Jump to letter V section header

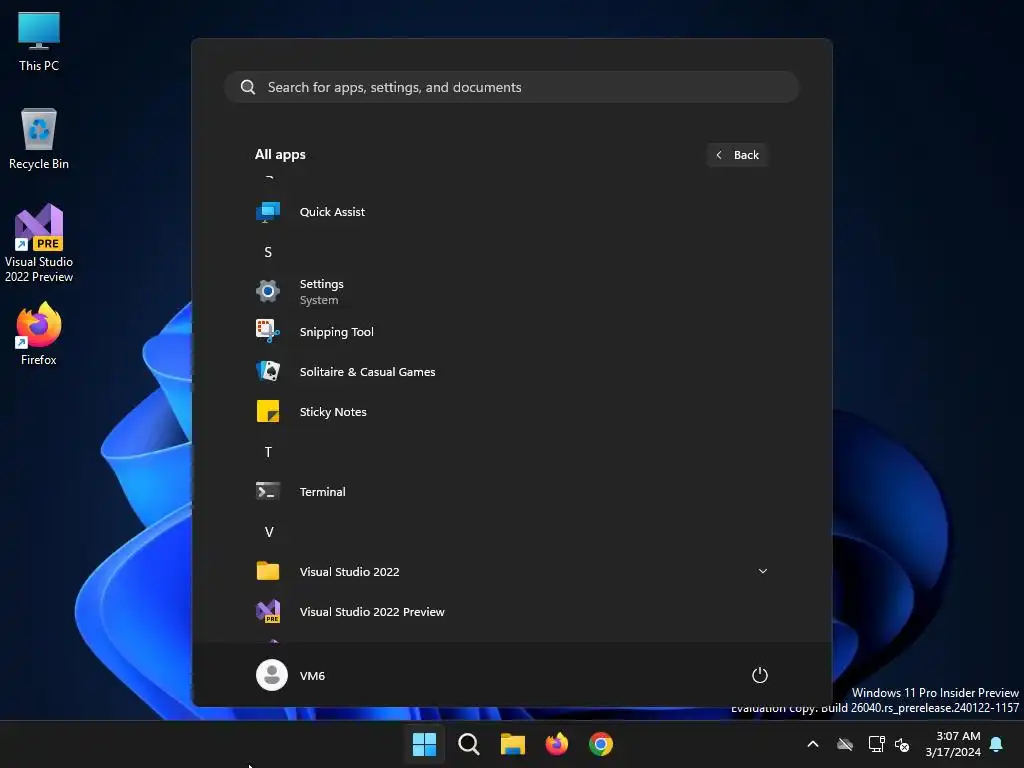(x=268, y=532)
